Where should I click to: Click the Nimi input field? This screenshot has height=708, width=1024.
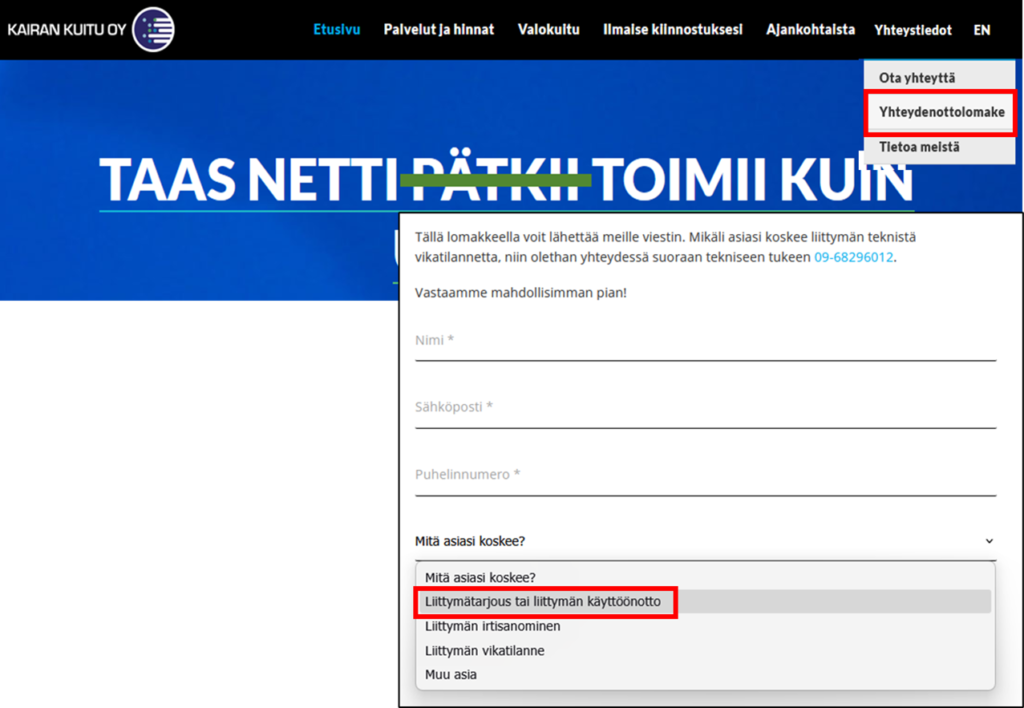point(705,341)
